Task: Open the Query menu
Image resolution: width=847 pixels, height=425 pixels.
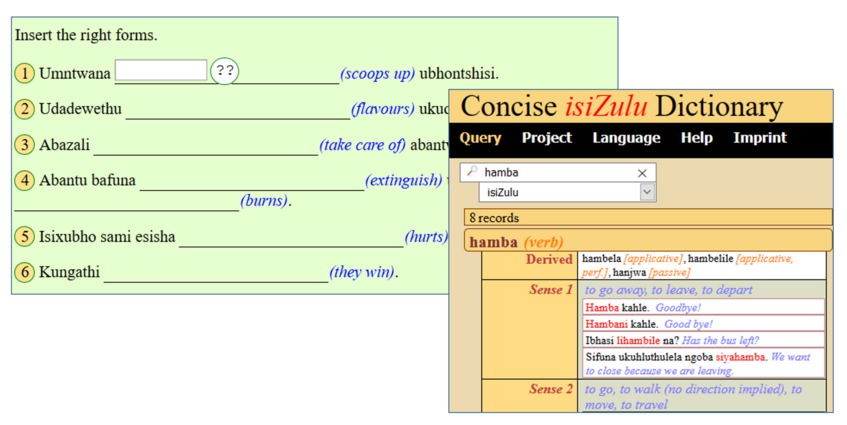Action: pyautogui.click(x=480, y=138)
